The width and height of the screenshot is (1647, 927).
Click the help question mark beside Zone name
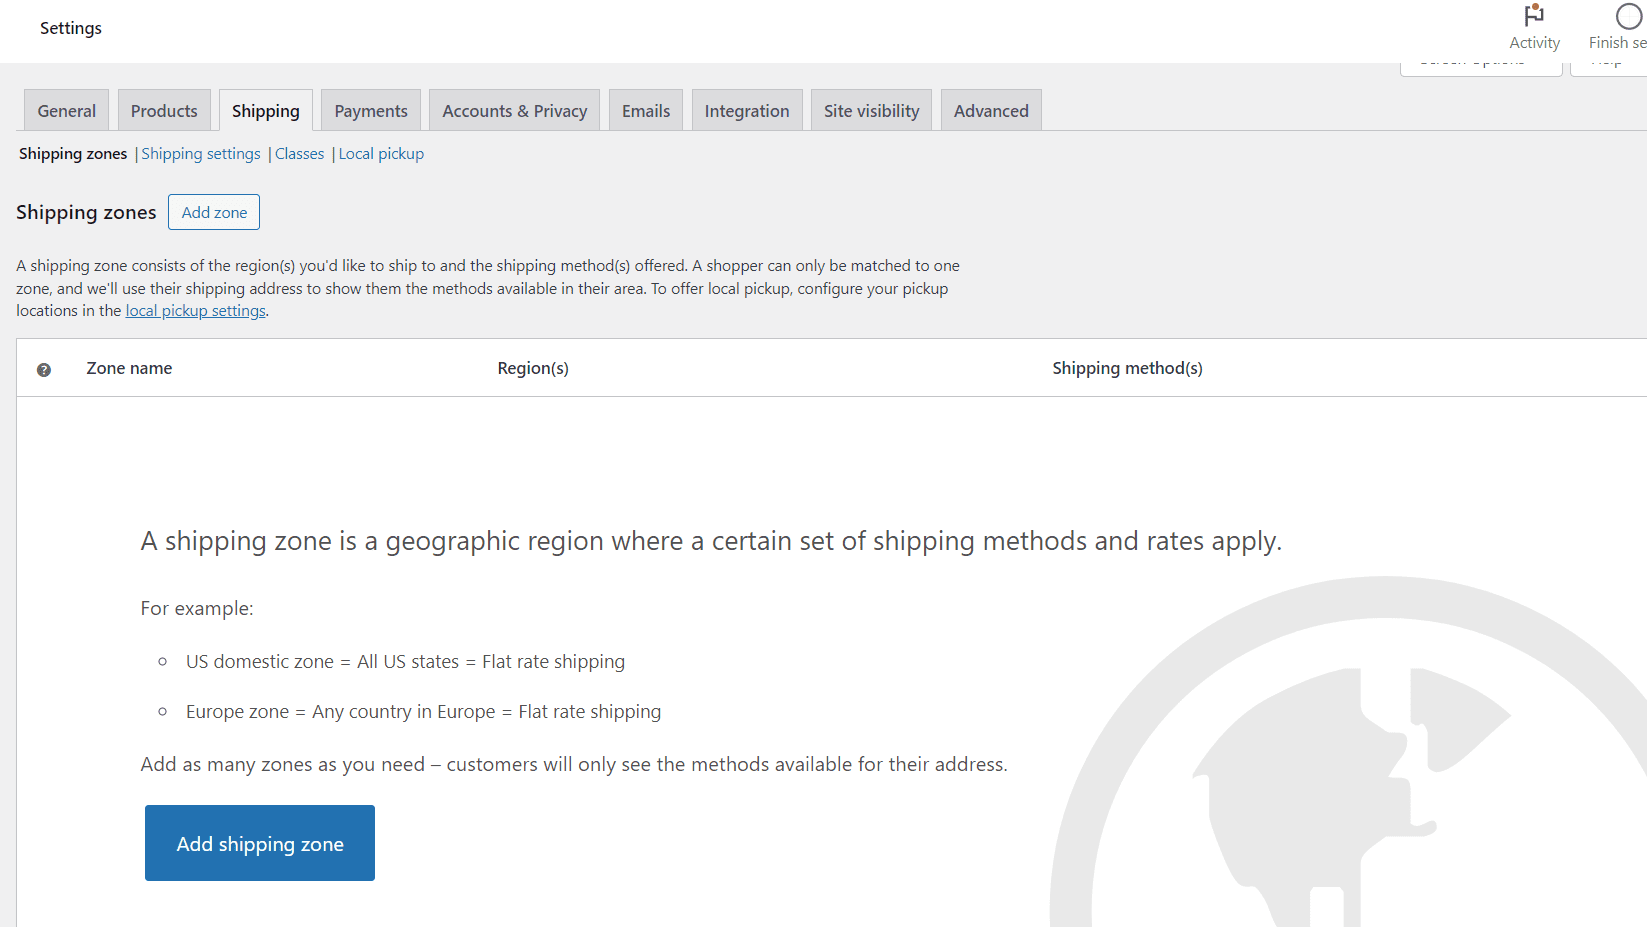tap(44, 369)
